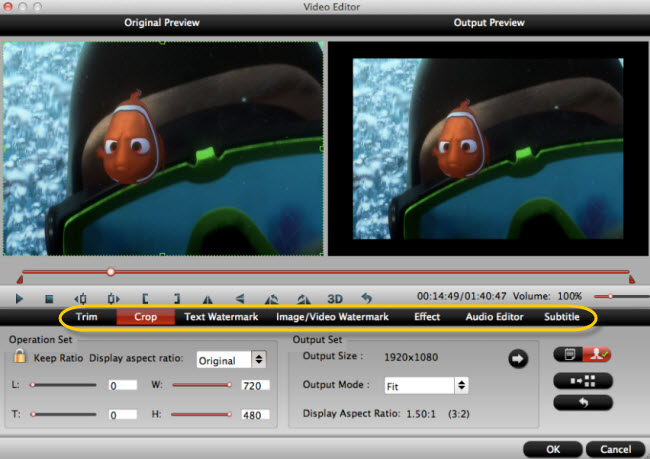Open the Output Mode Fit dropdown
The width and height of the screenshot is (650, 459).
click(x=426, y=386)
